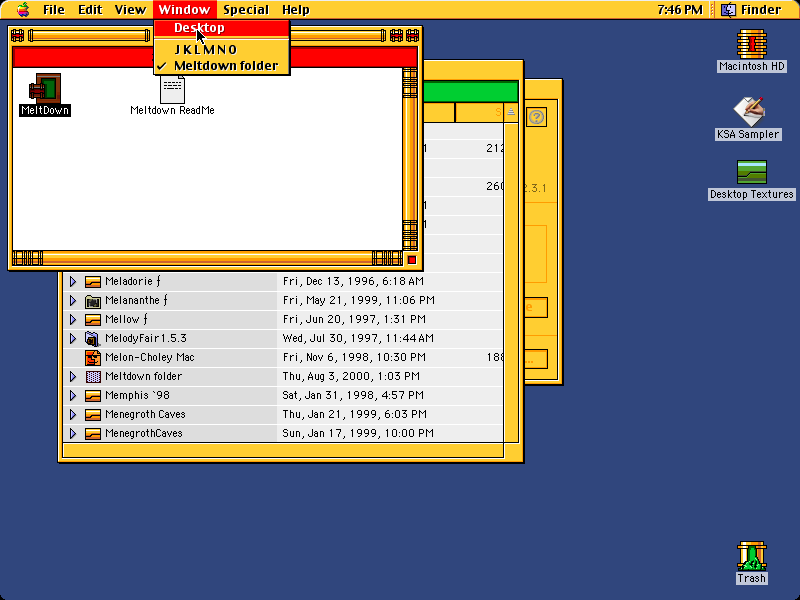Expand the Menegroth Caves folder triangle
800x600 pixels.
[73, 414]
